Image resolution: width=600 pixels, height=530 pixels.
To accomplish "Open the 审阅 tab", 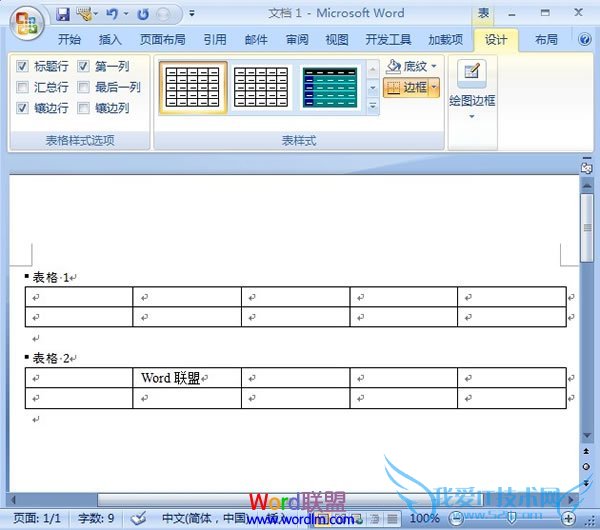I will [297, 39].
